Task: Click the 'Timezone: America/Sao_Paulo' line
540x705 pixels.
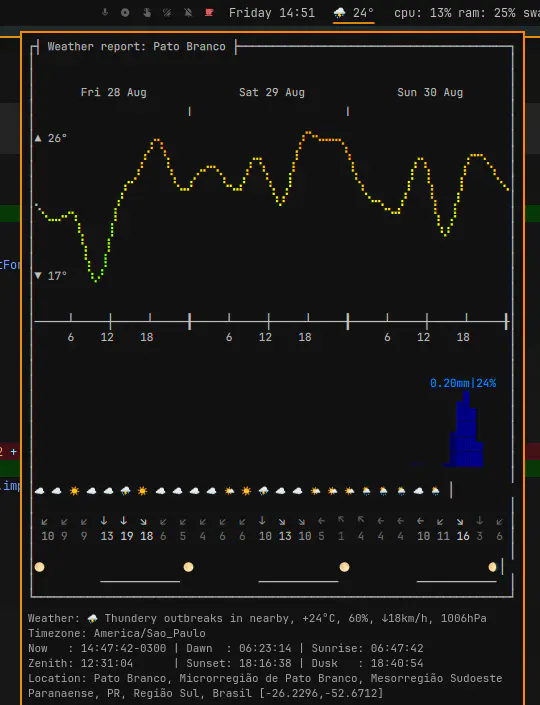Action: (x=117, y=634)
